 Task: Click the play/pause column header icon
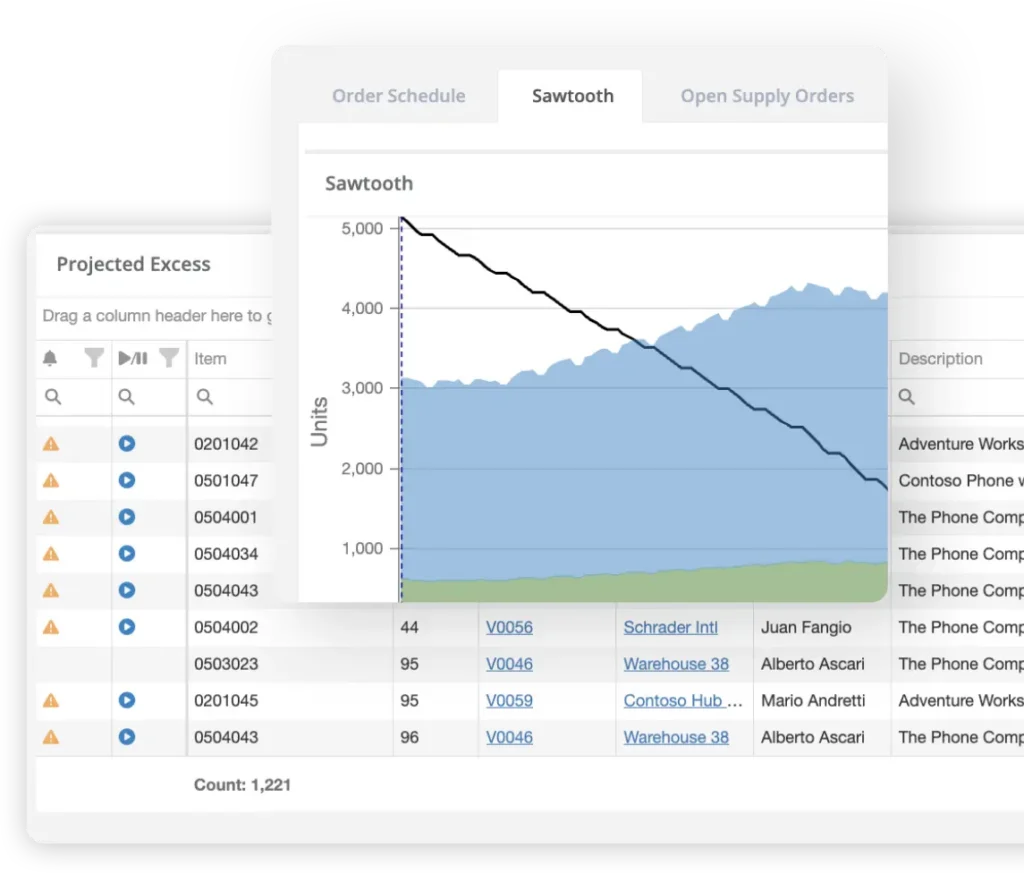point(133,358)
